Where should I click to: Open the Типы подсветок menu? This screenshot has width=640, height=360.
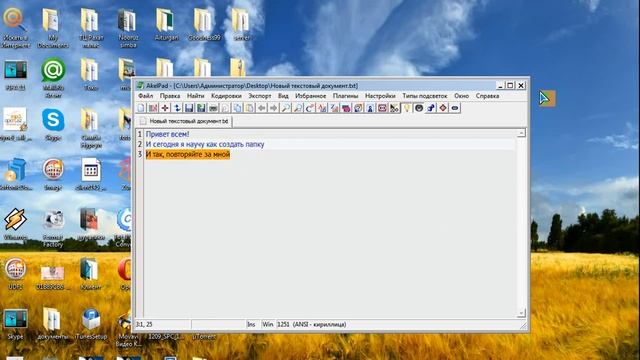(x=424, y=96)
